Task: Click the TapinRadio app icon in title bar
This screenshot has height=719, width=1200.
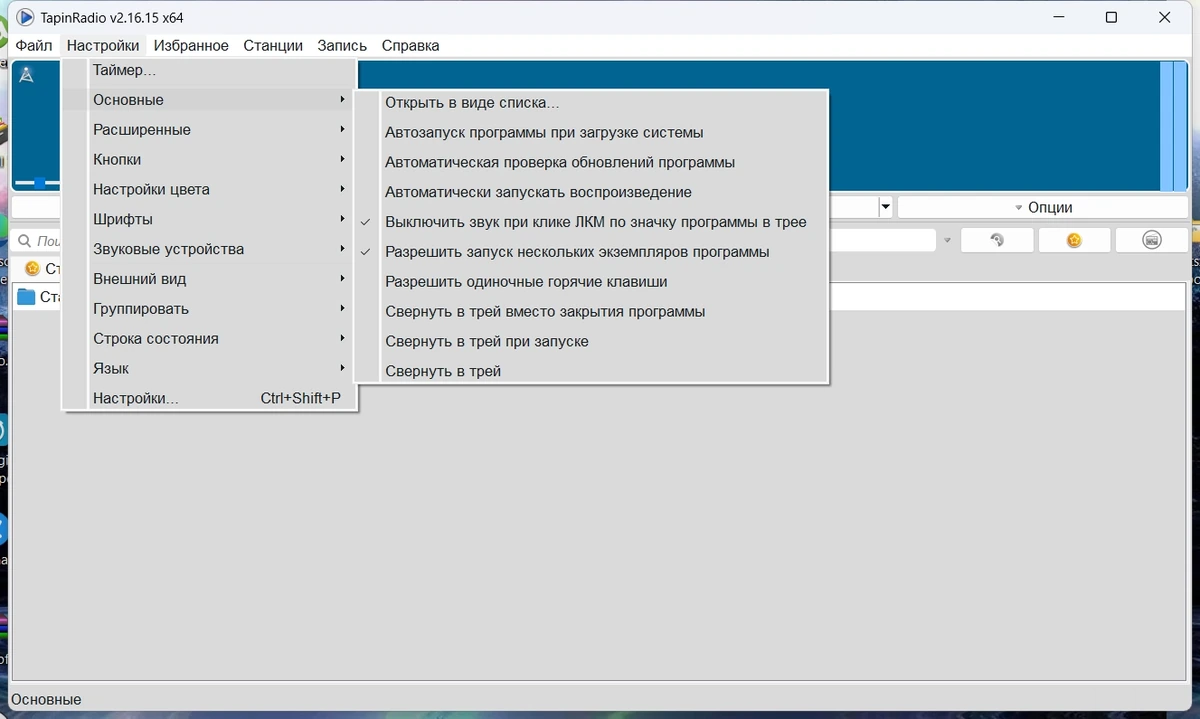Action: (25, 17)
